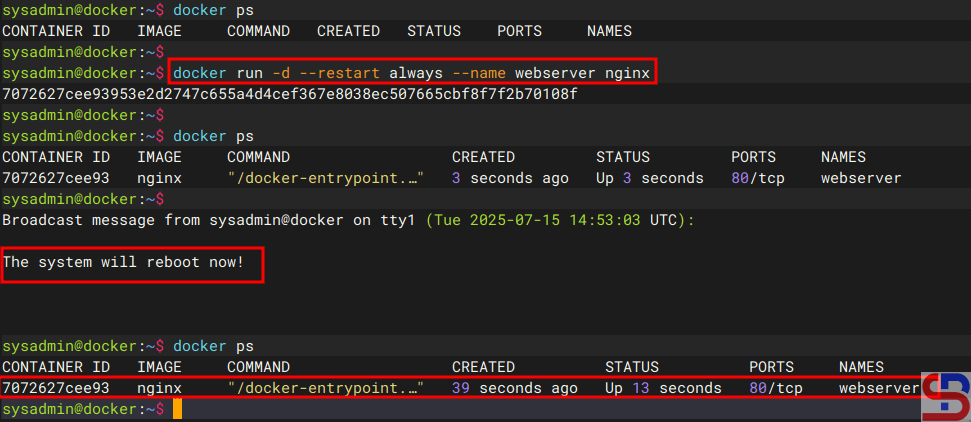
Task: Click NAMES header in the topmost header row
Action: (x=609, y=31)
